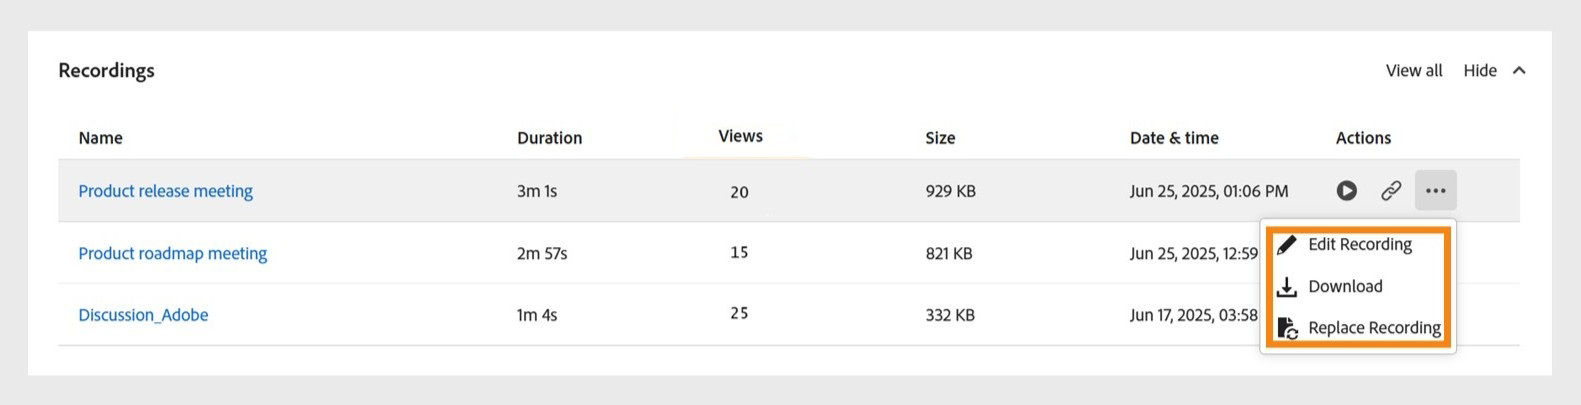Open the Discussion_Adobe recording
Screen dimensions: 1581x405
[x=144, y=315]
